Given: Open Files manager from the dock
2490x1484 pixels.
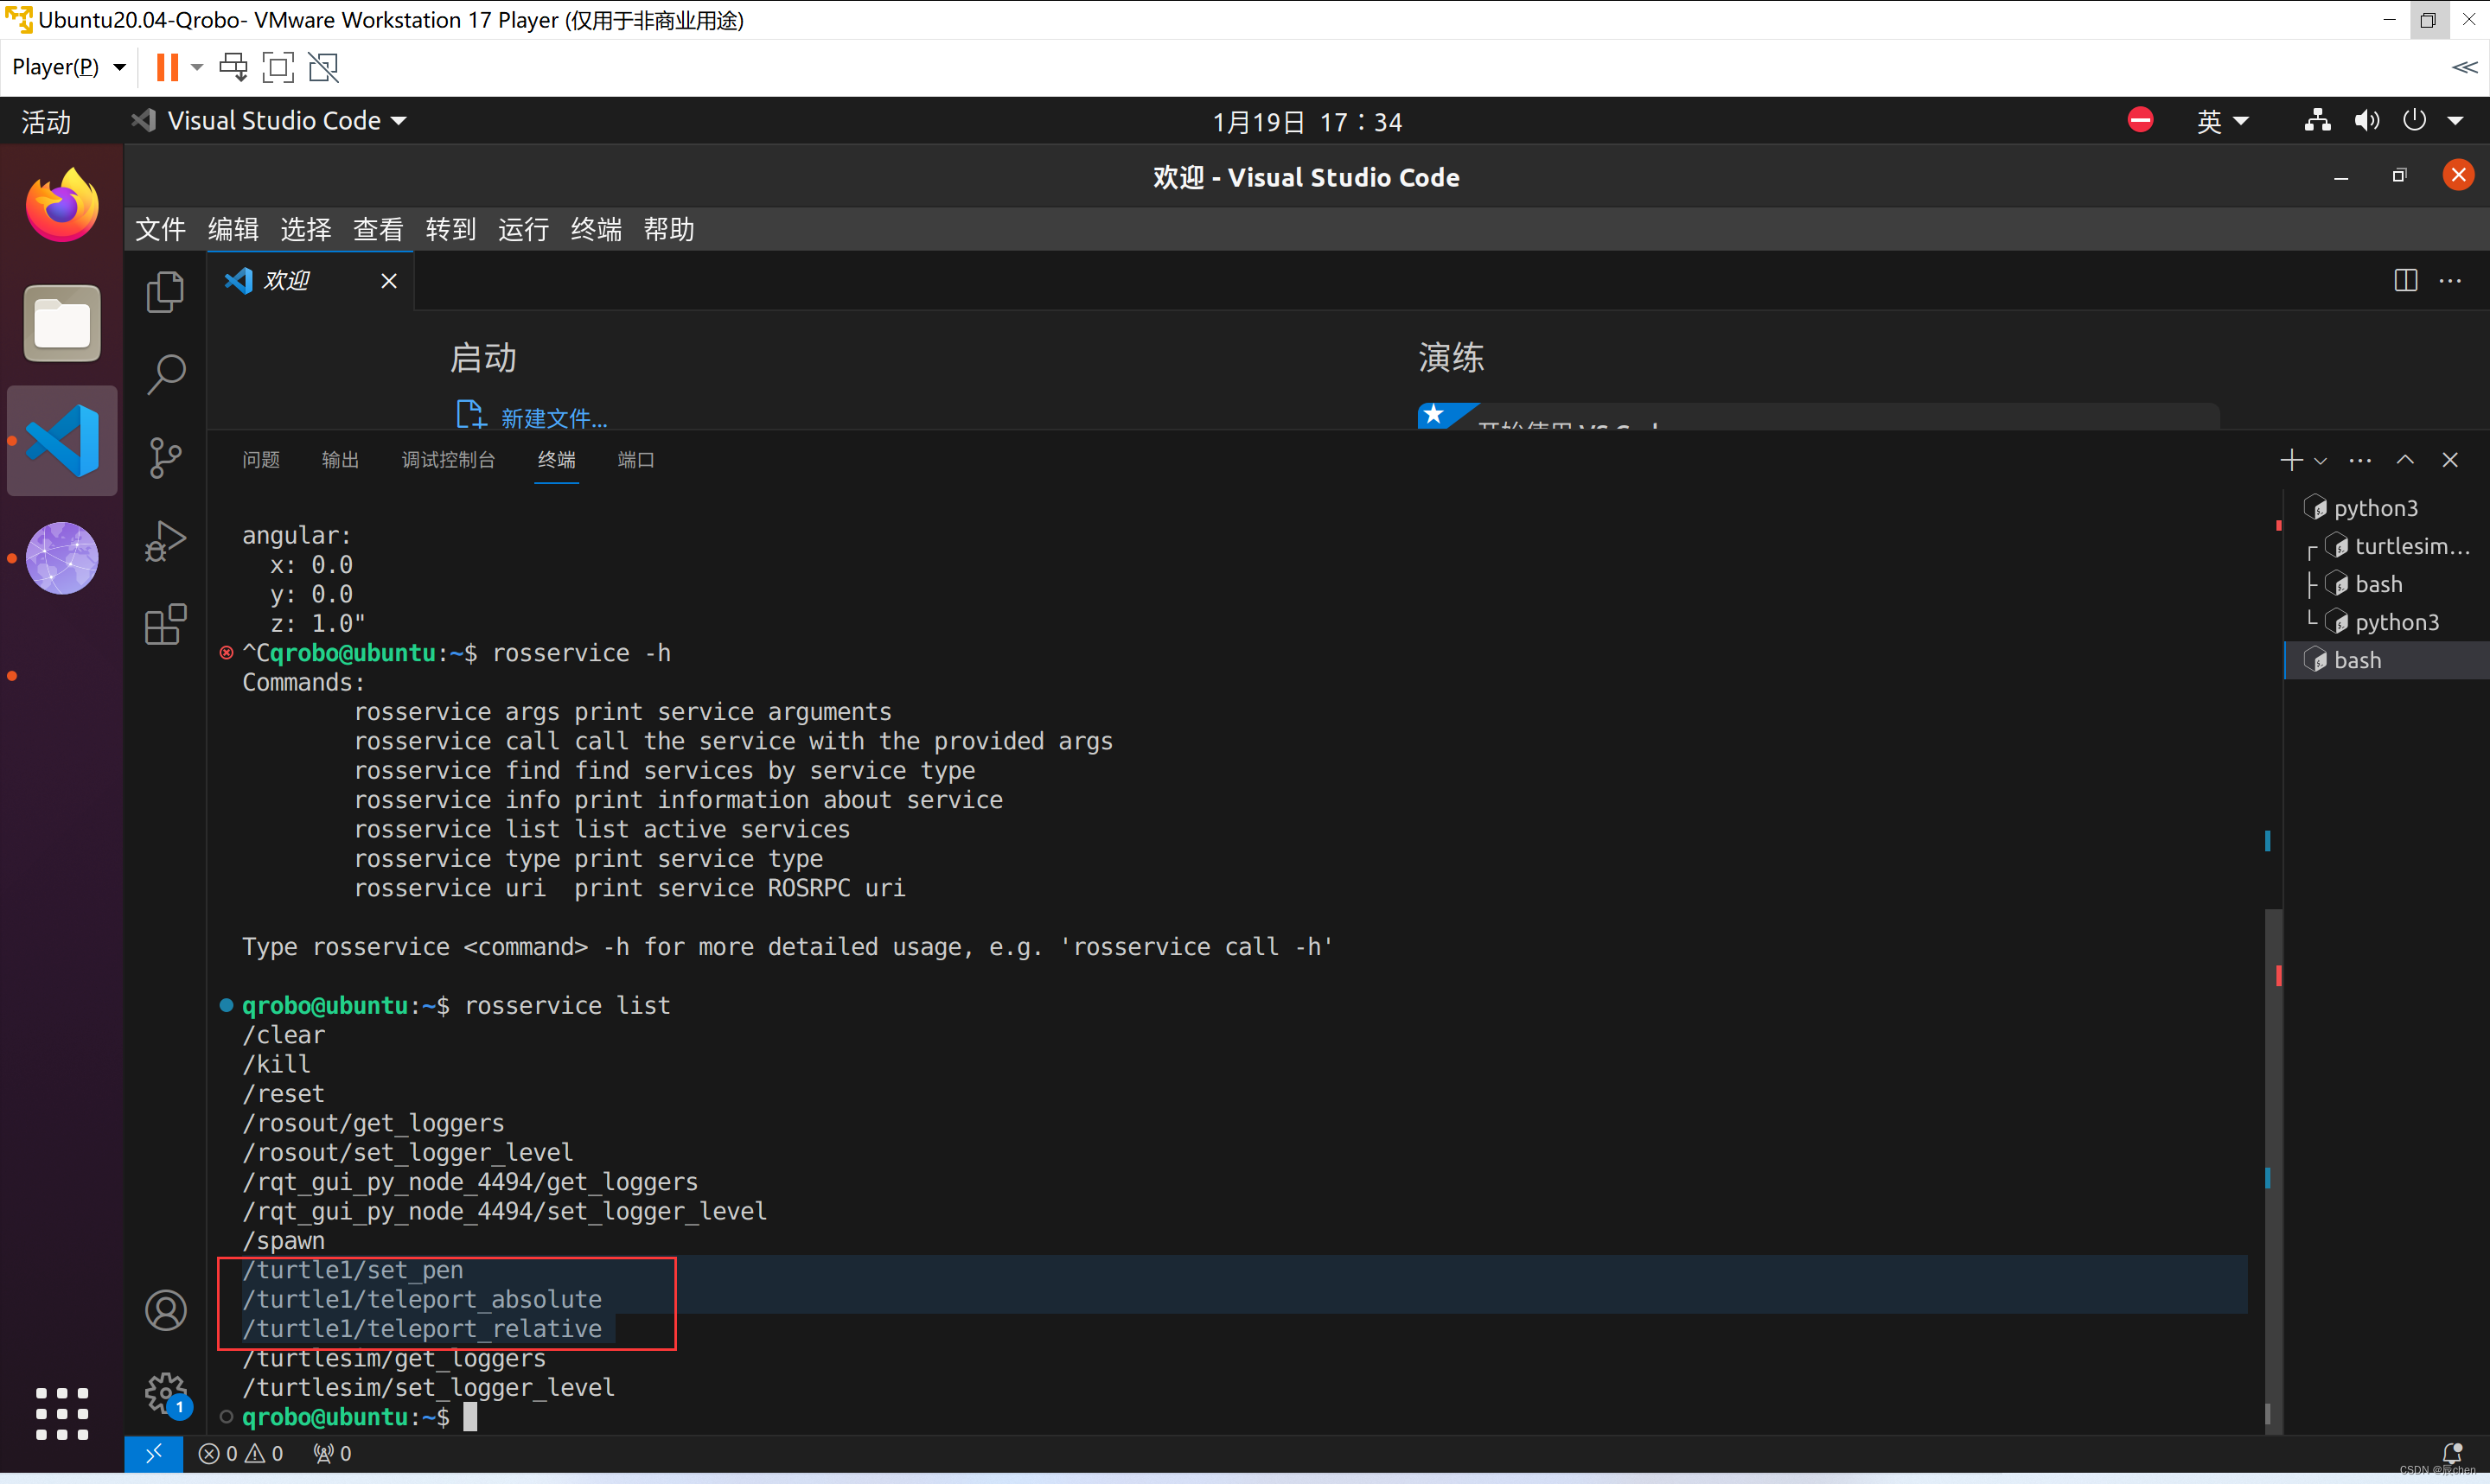Looking at the screenshot, I should coord(62,323).
